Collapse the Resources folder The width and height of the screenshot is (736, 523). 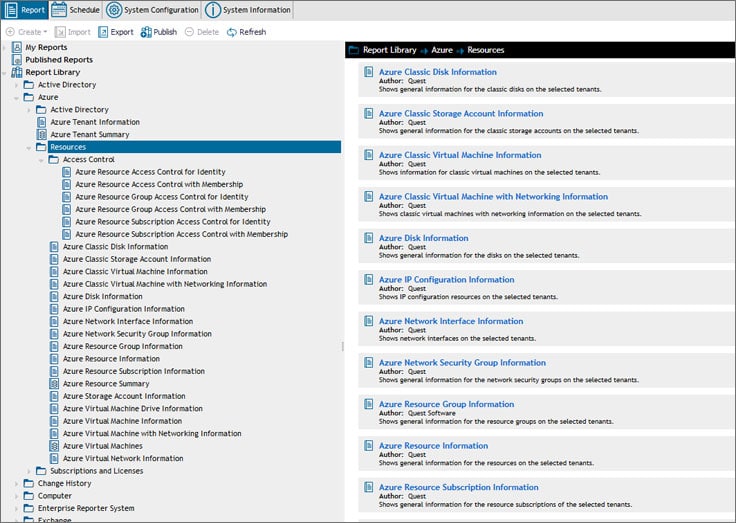coord(29,147)
